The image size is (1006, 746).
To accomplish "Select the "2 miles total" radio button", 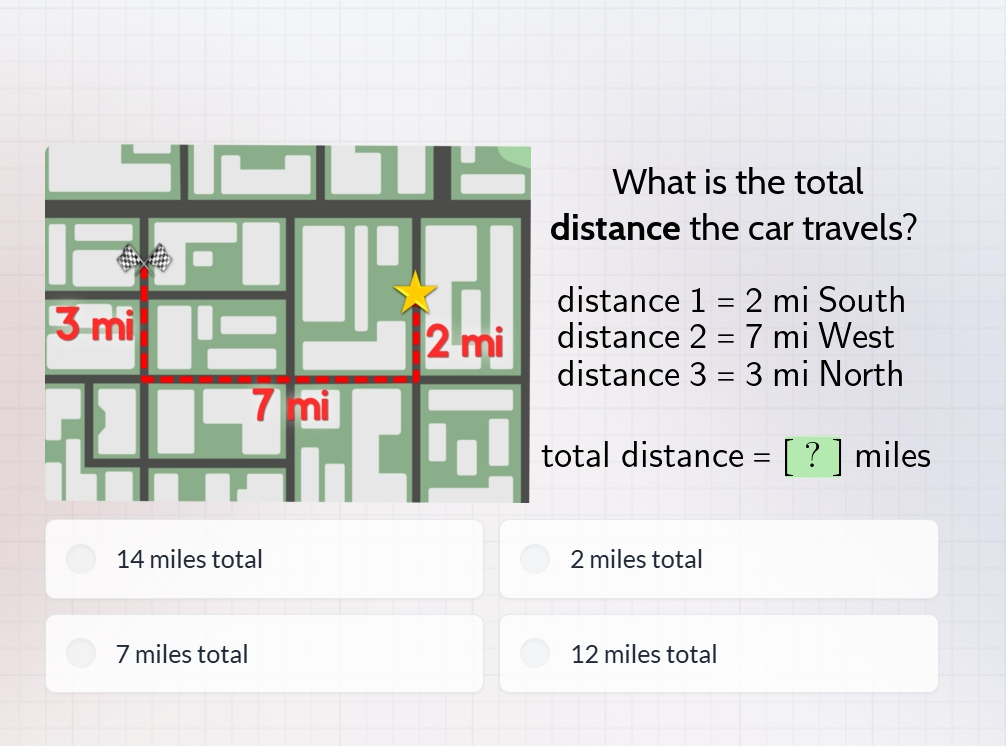I will [x=535, y=559].
